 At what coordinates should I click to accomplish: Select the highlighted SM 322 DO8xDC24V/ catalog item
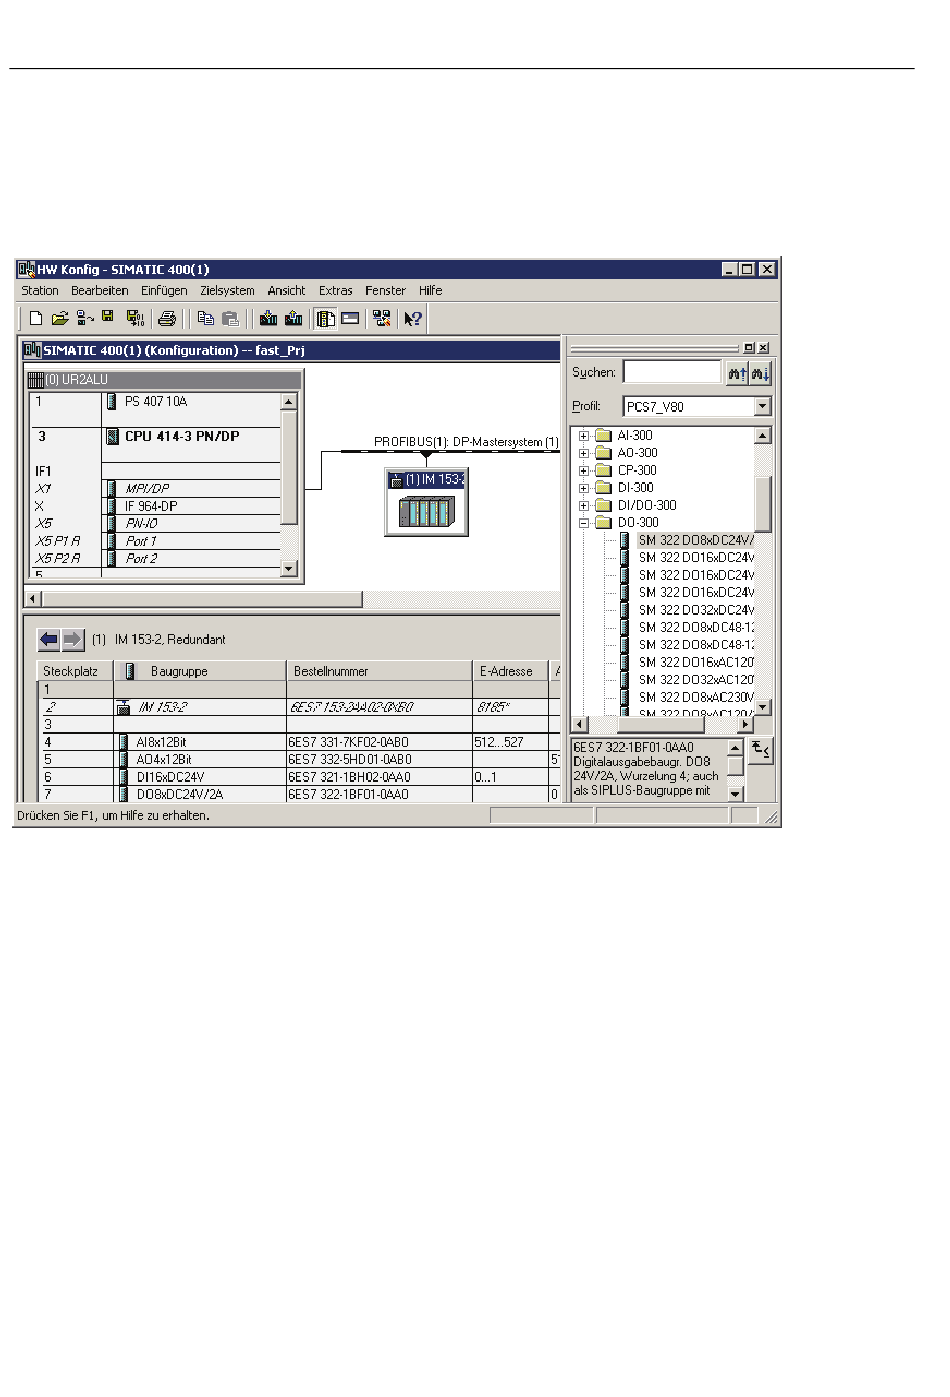tap(696, 541)
